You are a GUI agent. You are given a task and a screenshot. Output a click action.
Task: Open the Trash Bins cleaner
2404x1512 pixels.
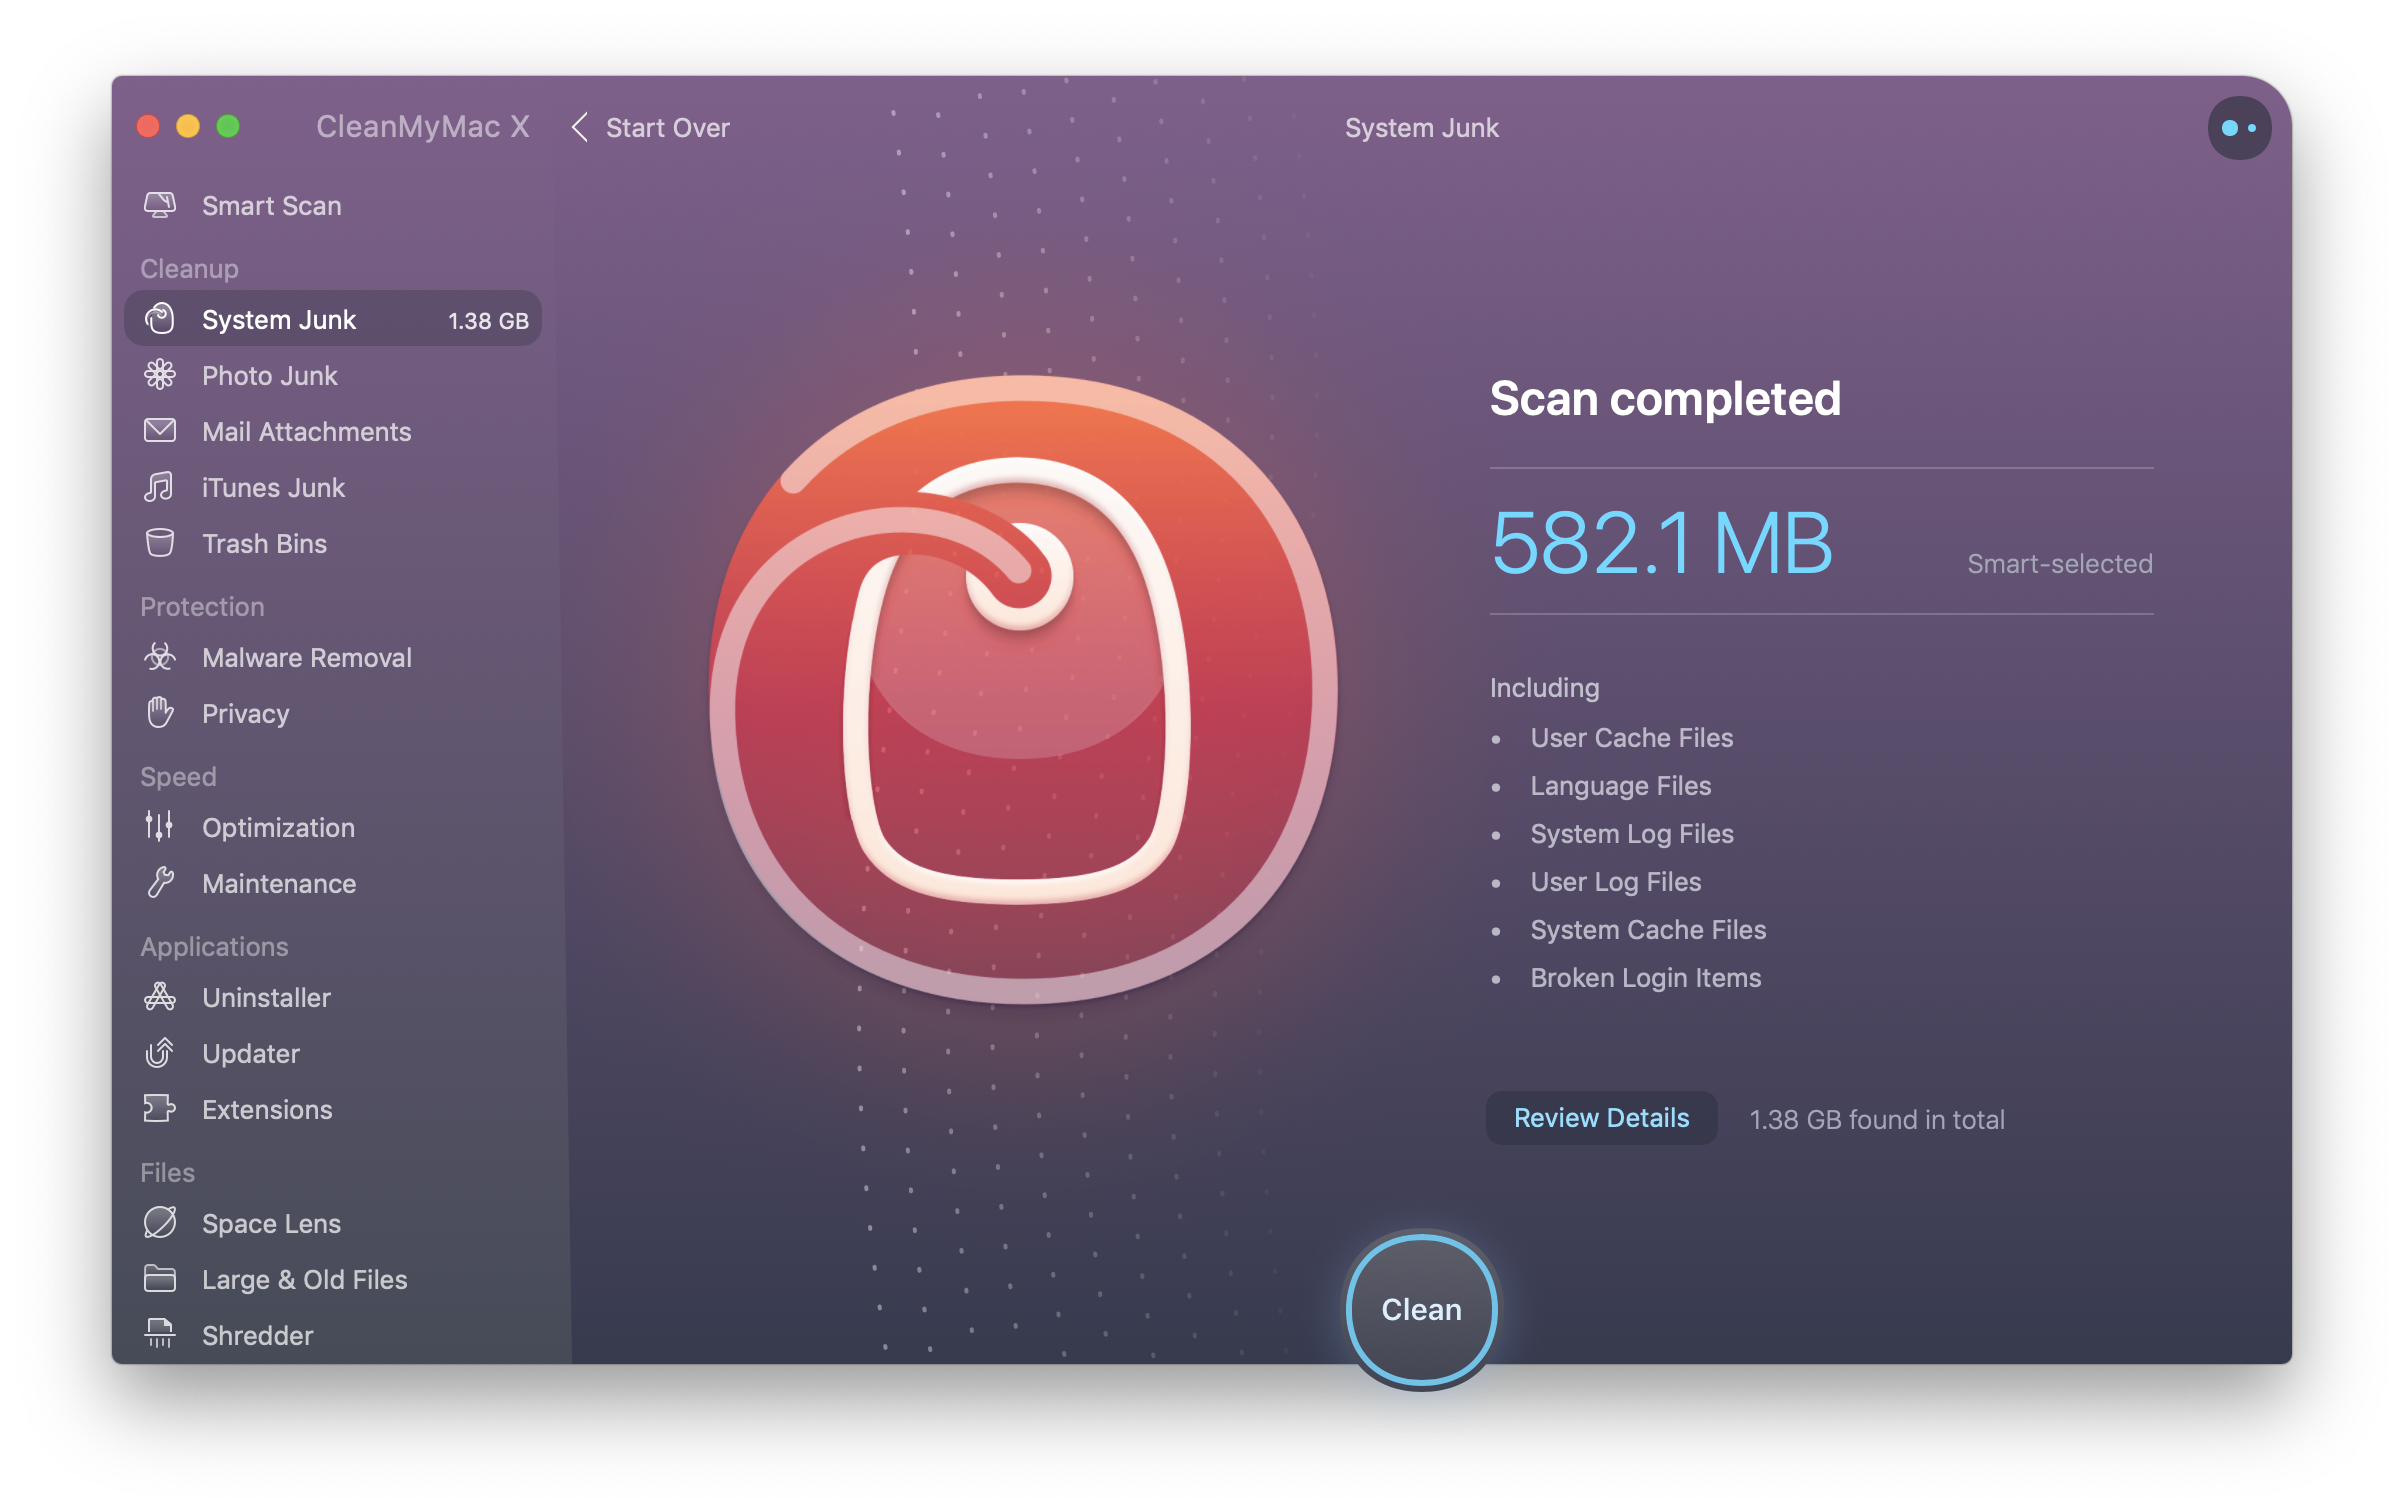[x=264, y=543]
